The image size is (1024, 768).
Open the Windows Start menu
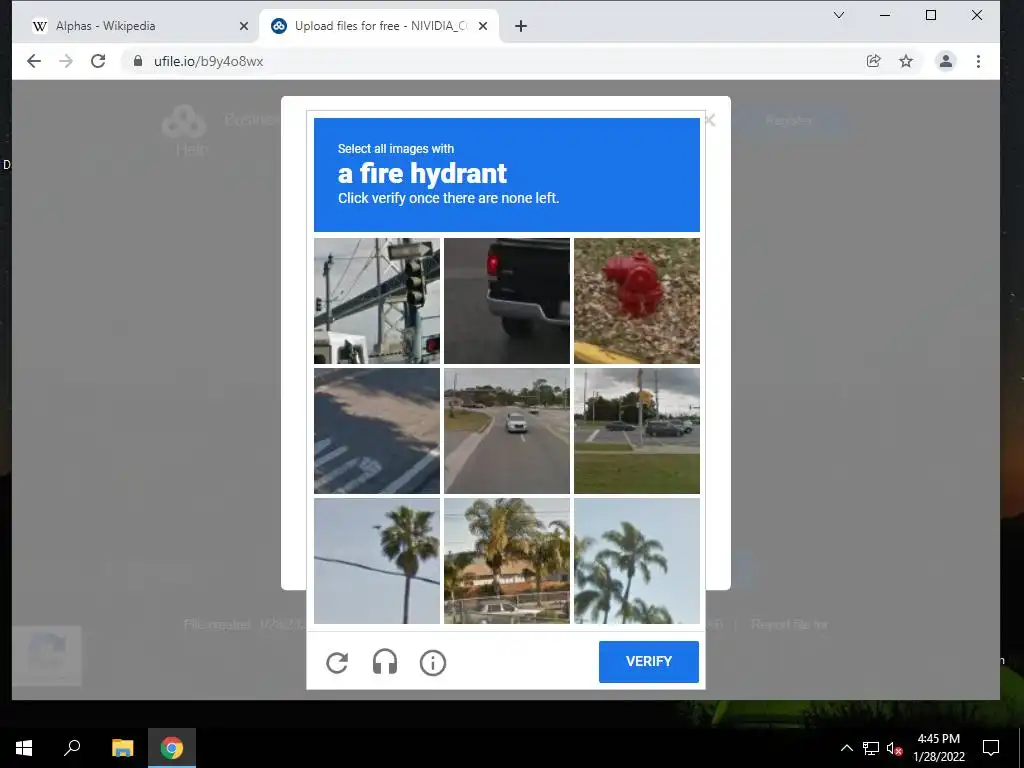coord(24,748)
